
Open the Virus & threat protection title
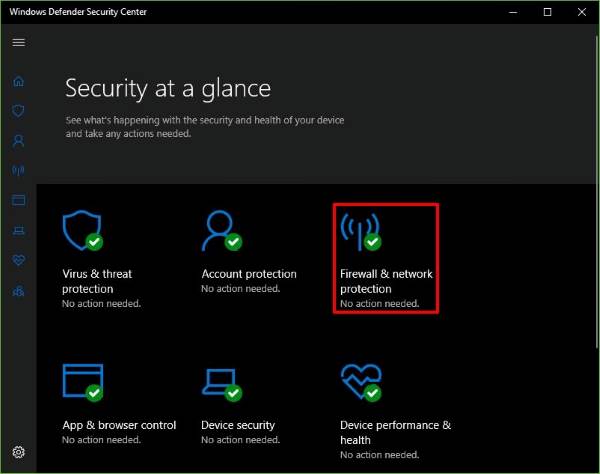97,281
